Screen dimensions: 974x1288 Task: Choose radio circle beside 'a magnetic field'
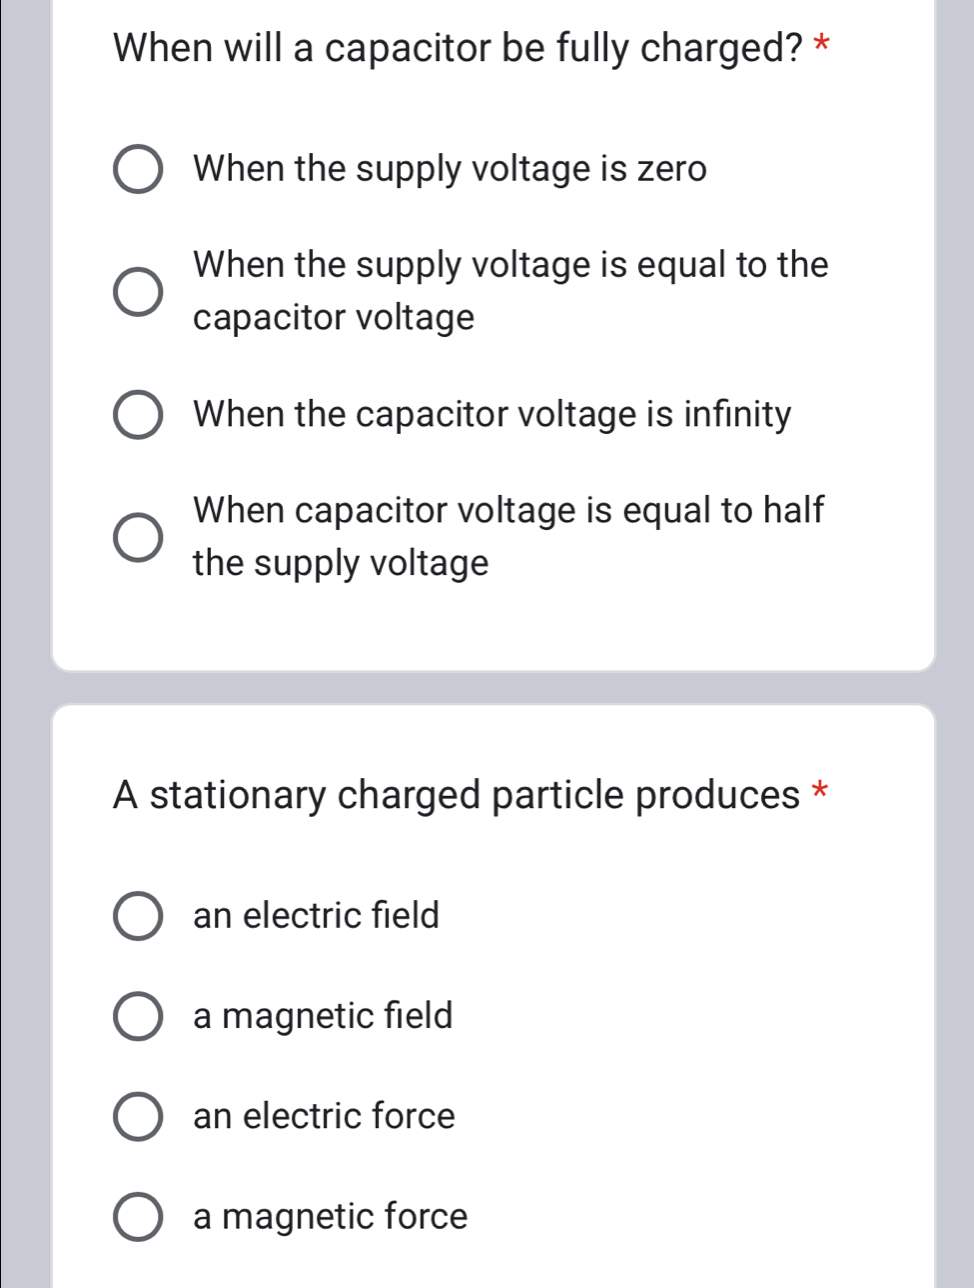(x=138, y=1017)
